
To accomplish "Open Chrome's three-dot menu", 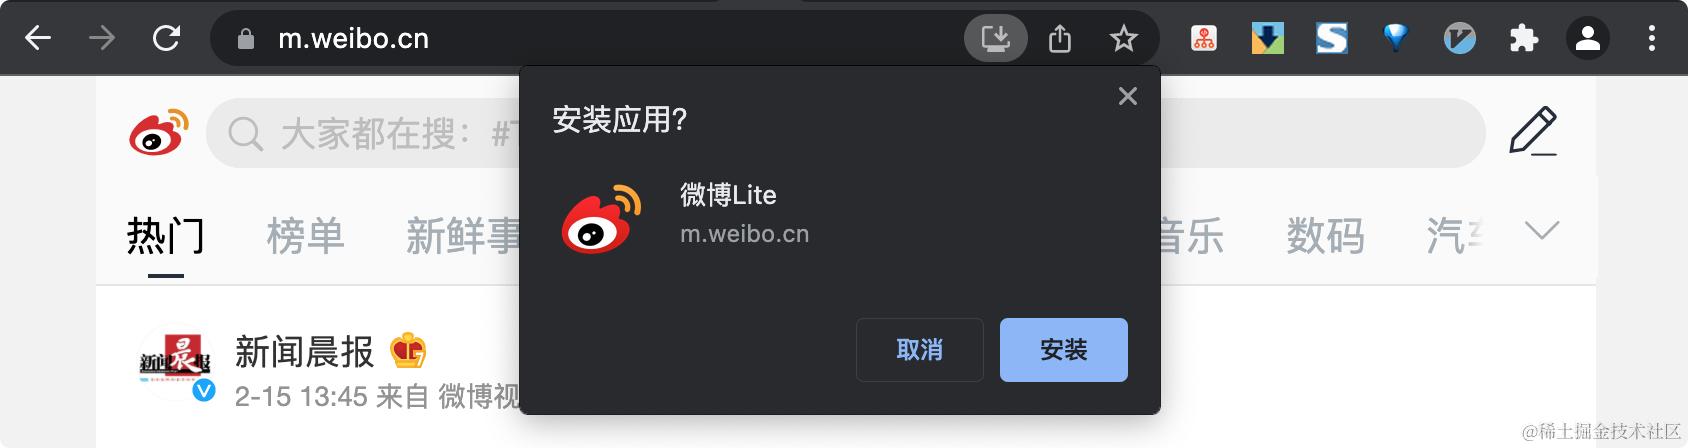I will (x=1652, y=39).
